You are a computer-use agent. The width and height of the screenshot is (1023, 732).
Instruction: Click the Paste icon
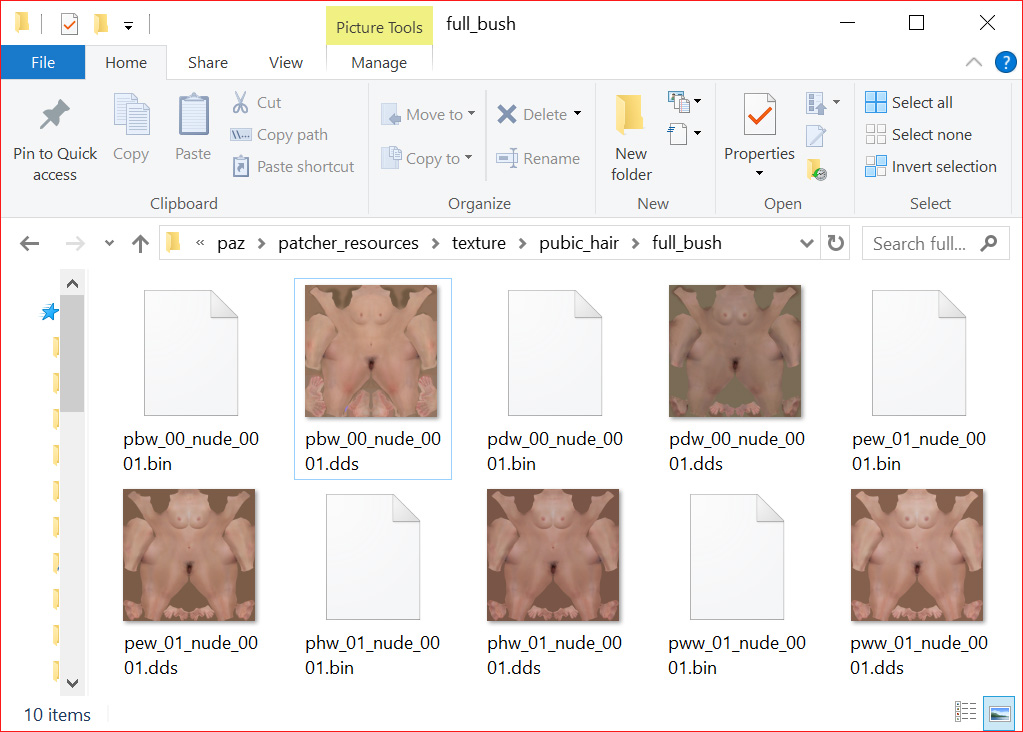tap(192, 128)
